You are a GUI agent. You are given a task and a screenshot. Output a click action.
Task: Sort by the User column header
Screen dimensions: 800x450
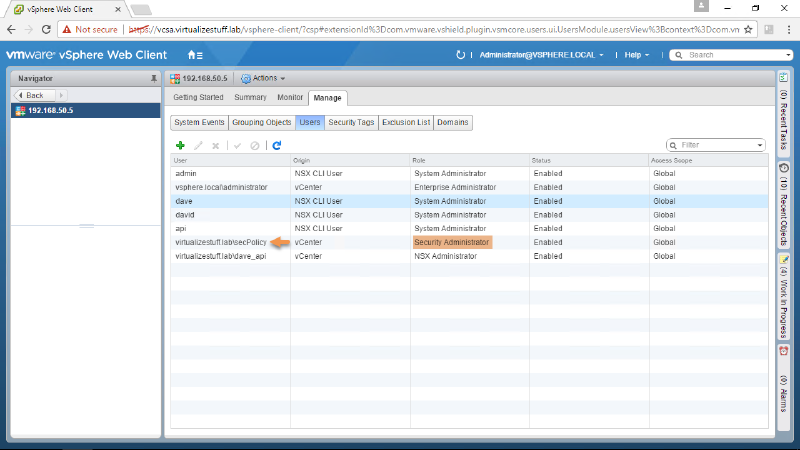230,160
